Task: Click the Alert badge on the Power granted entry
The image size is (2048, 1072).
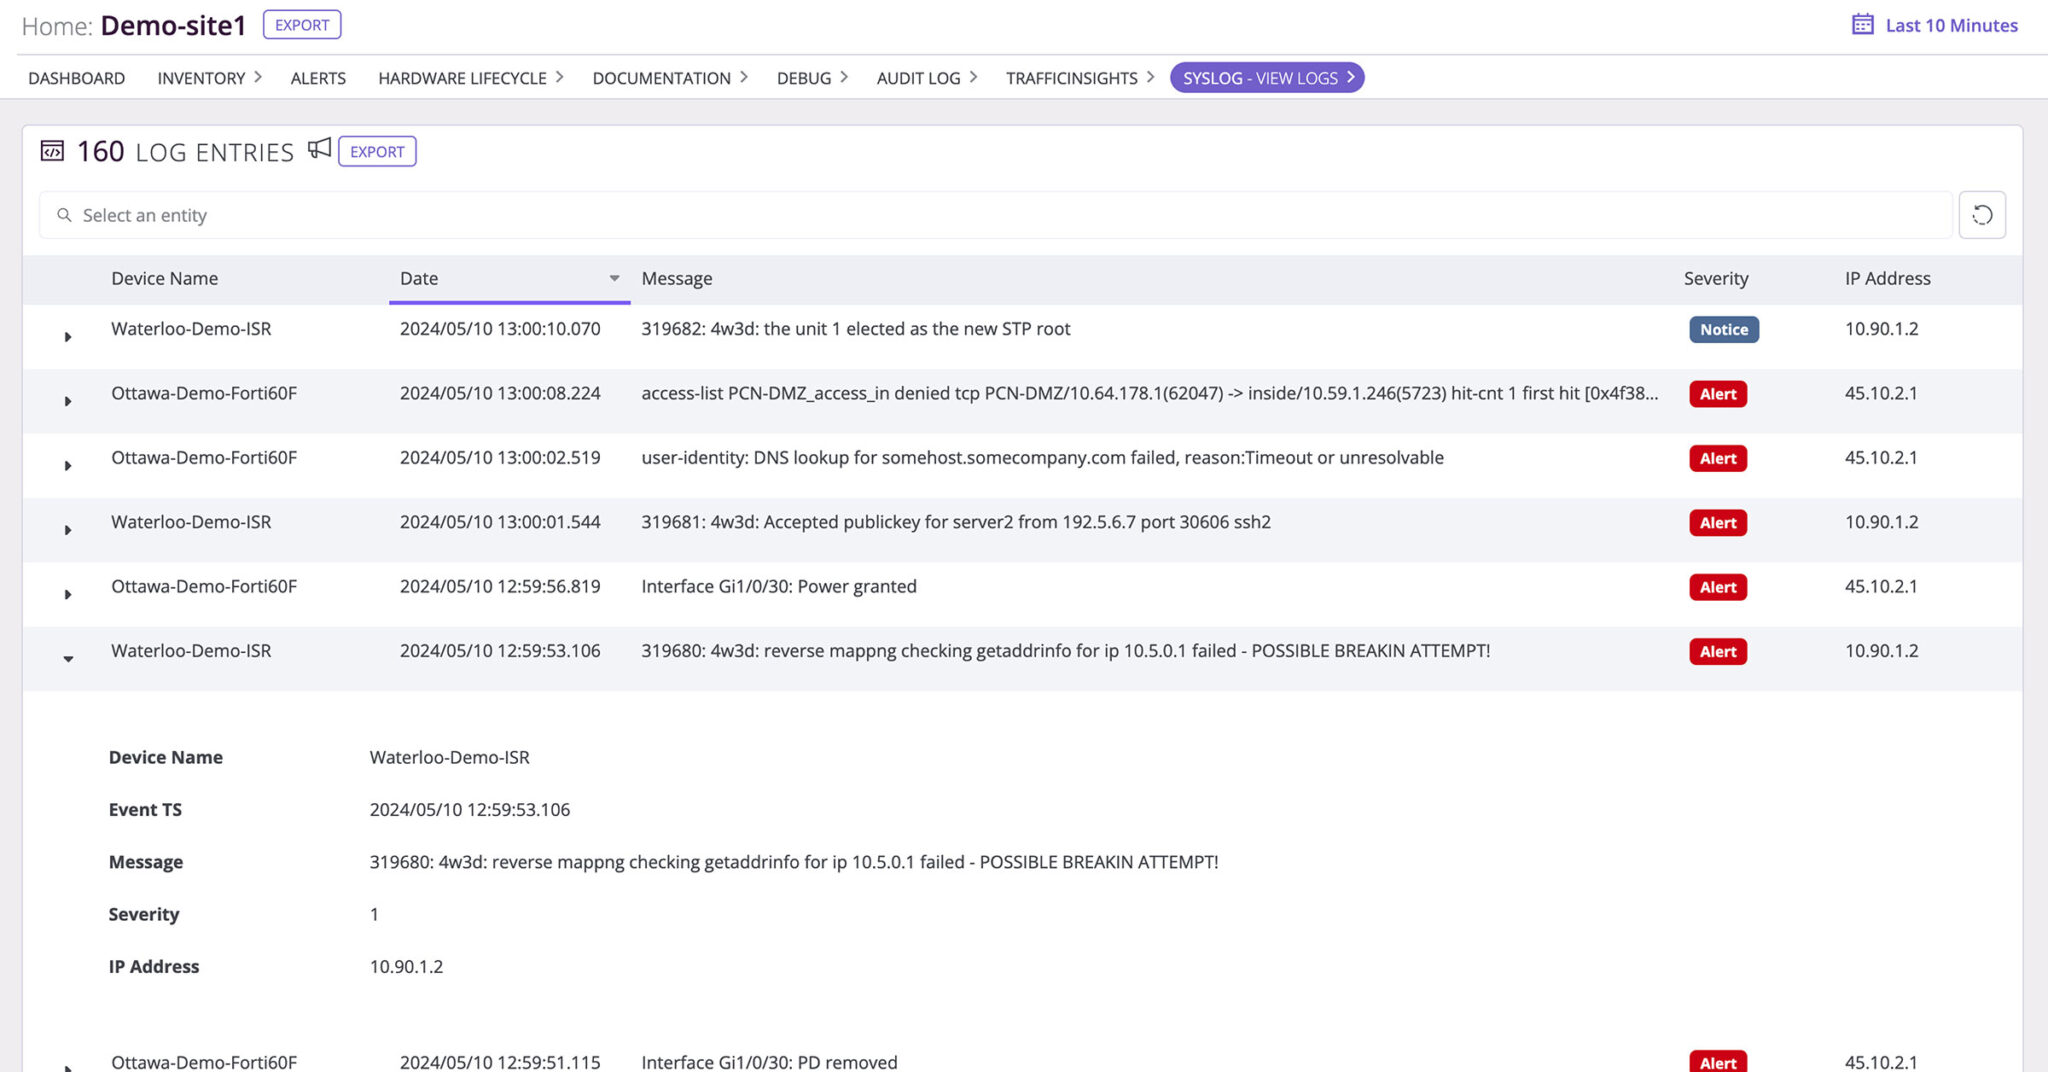Action: 1717,587
